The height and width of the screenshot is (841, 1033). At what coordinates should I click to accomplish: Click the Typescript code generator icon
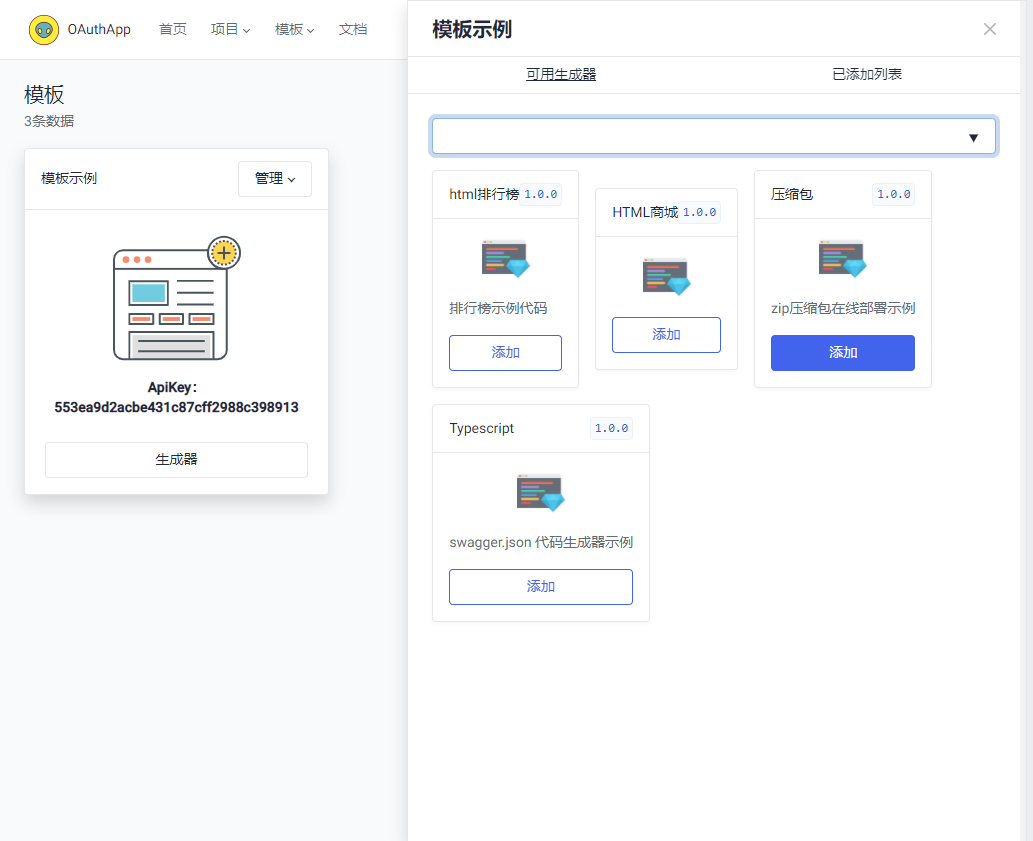tap(541, 492)
